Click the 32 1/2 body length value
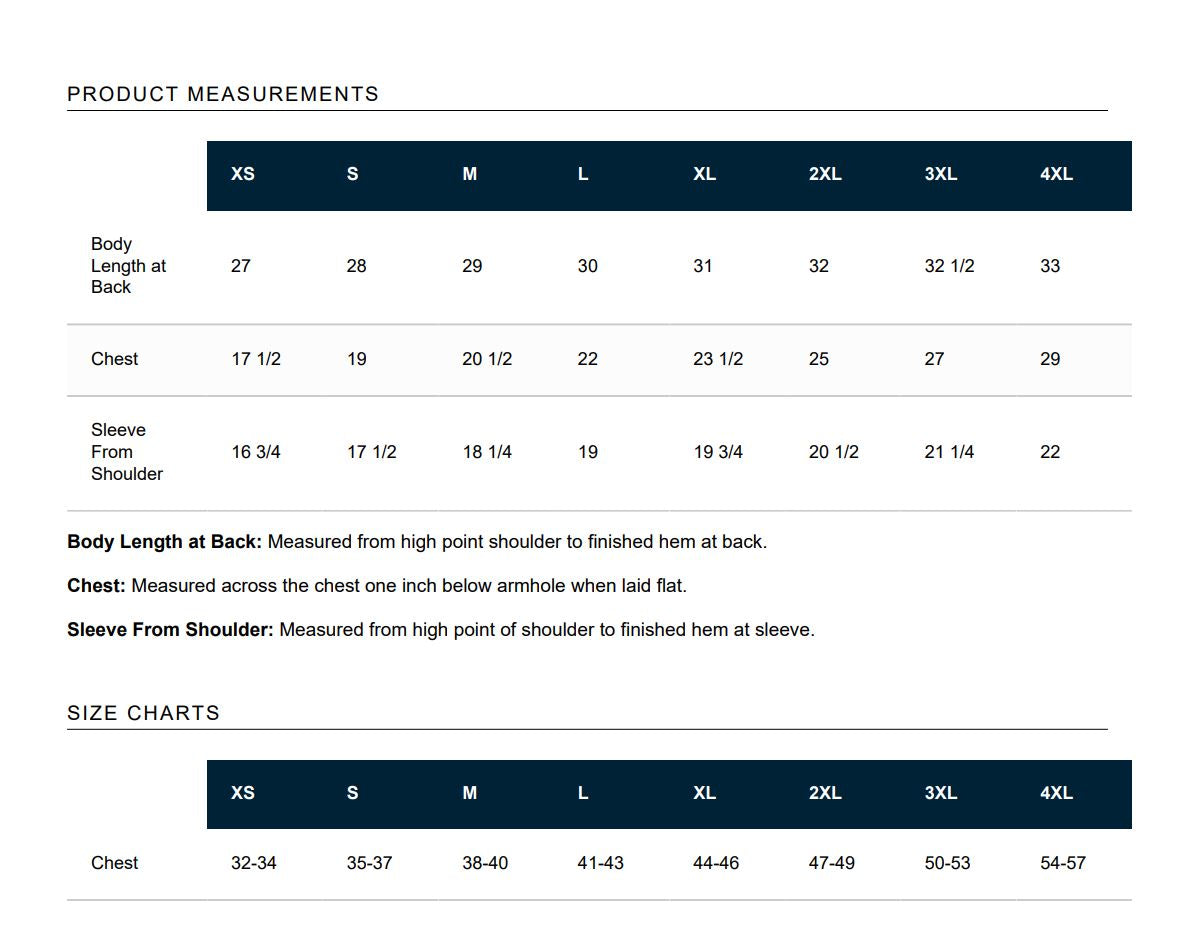This screenshot has width=1198, height=930. (x=949, y=266)
